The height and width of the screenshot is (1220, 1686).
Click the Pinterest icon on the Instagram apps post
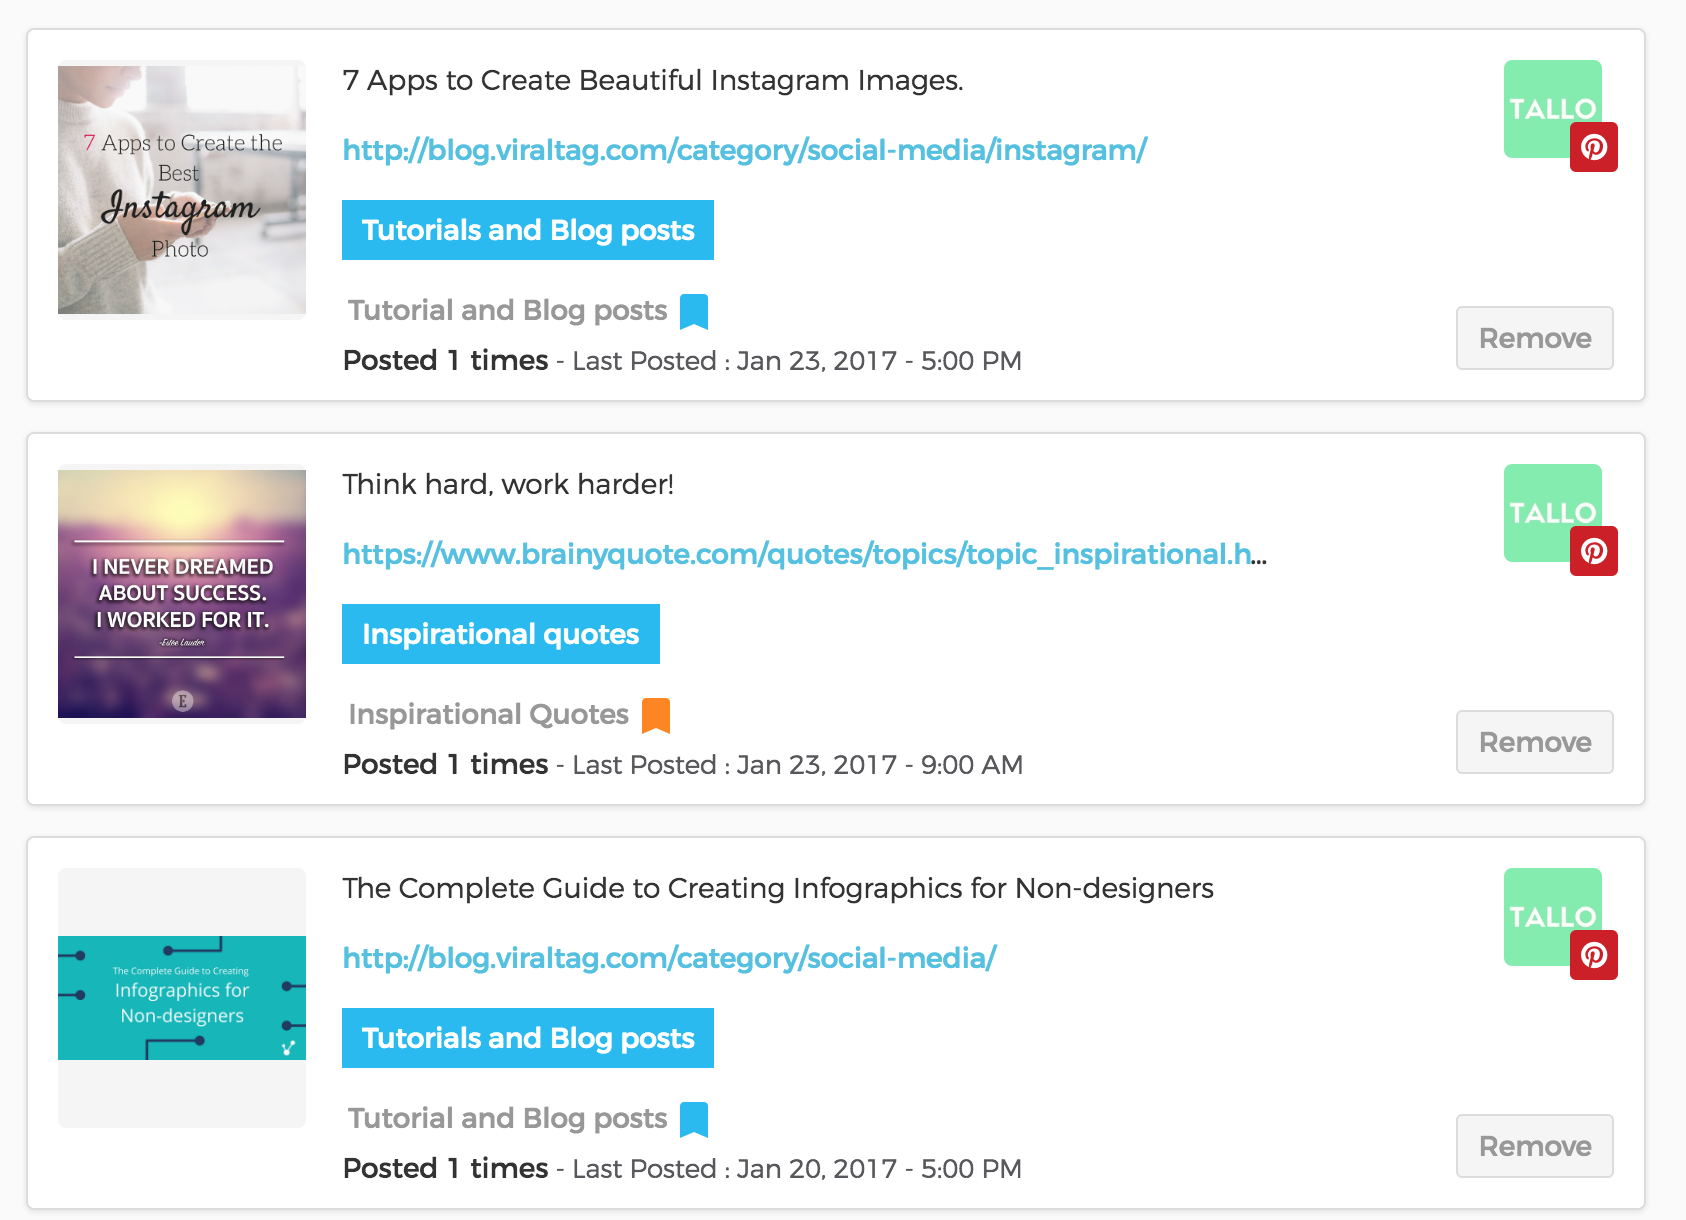(1593, 147)
